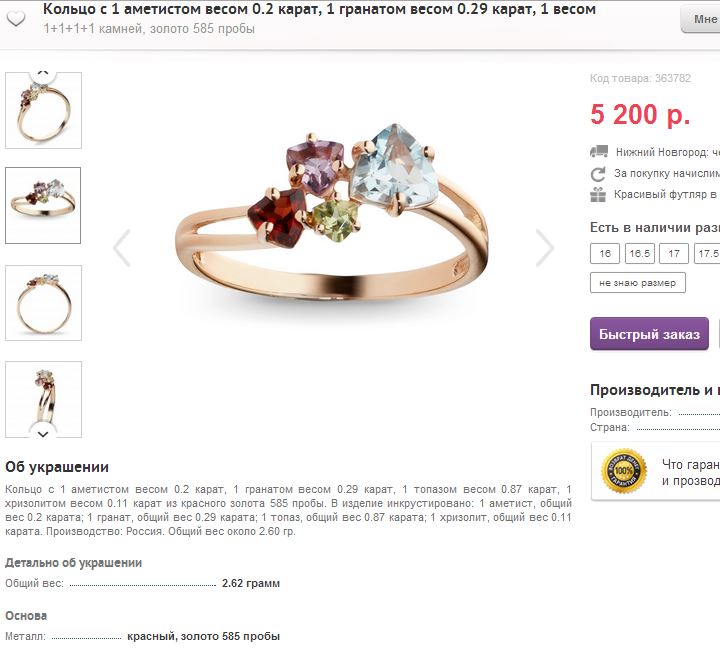Select ring size 16.5
720x657 pixels.
640,253
